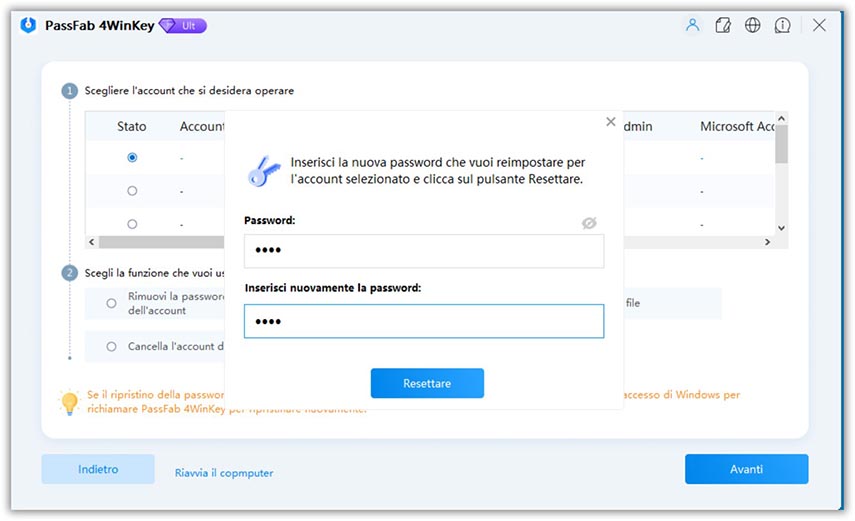The width and height of the screenshot is (855, 521).
Task: Select the second account radio button
Action: tap(132, 190)
